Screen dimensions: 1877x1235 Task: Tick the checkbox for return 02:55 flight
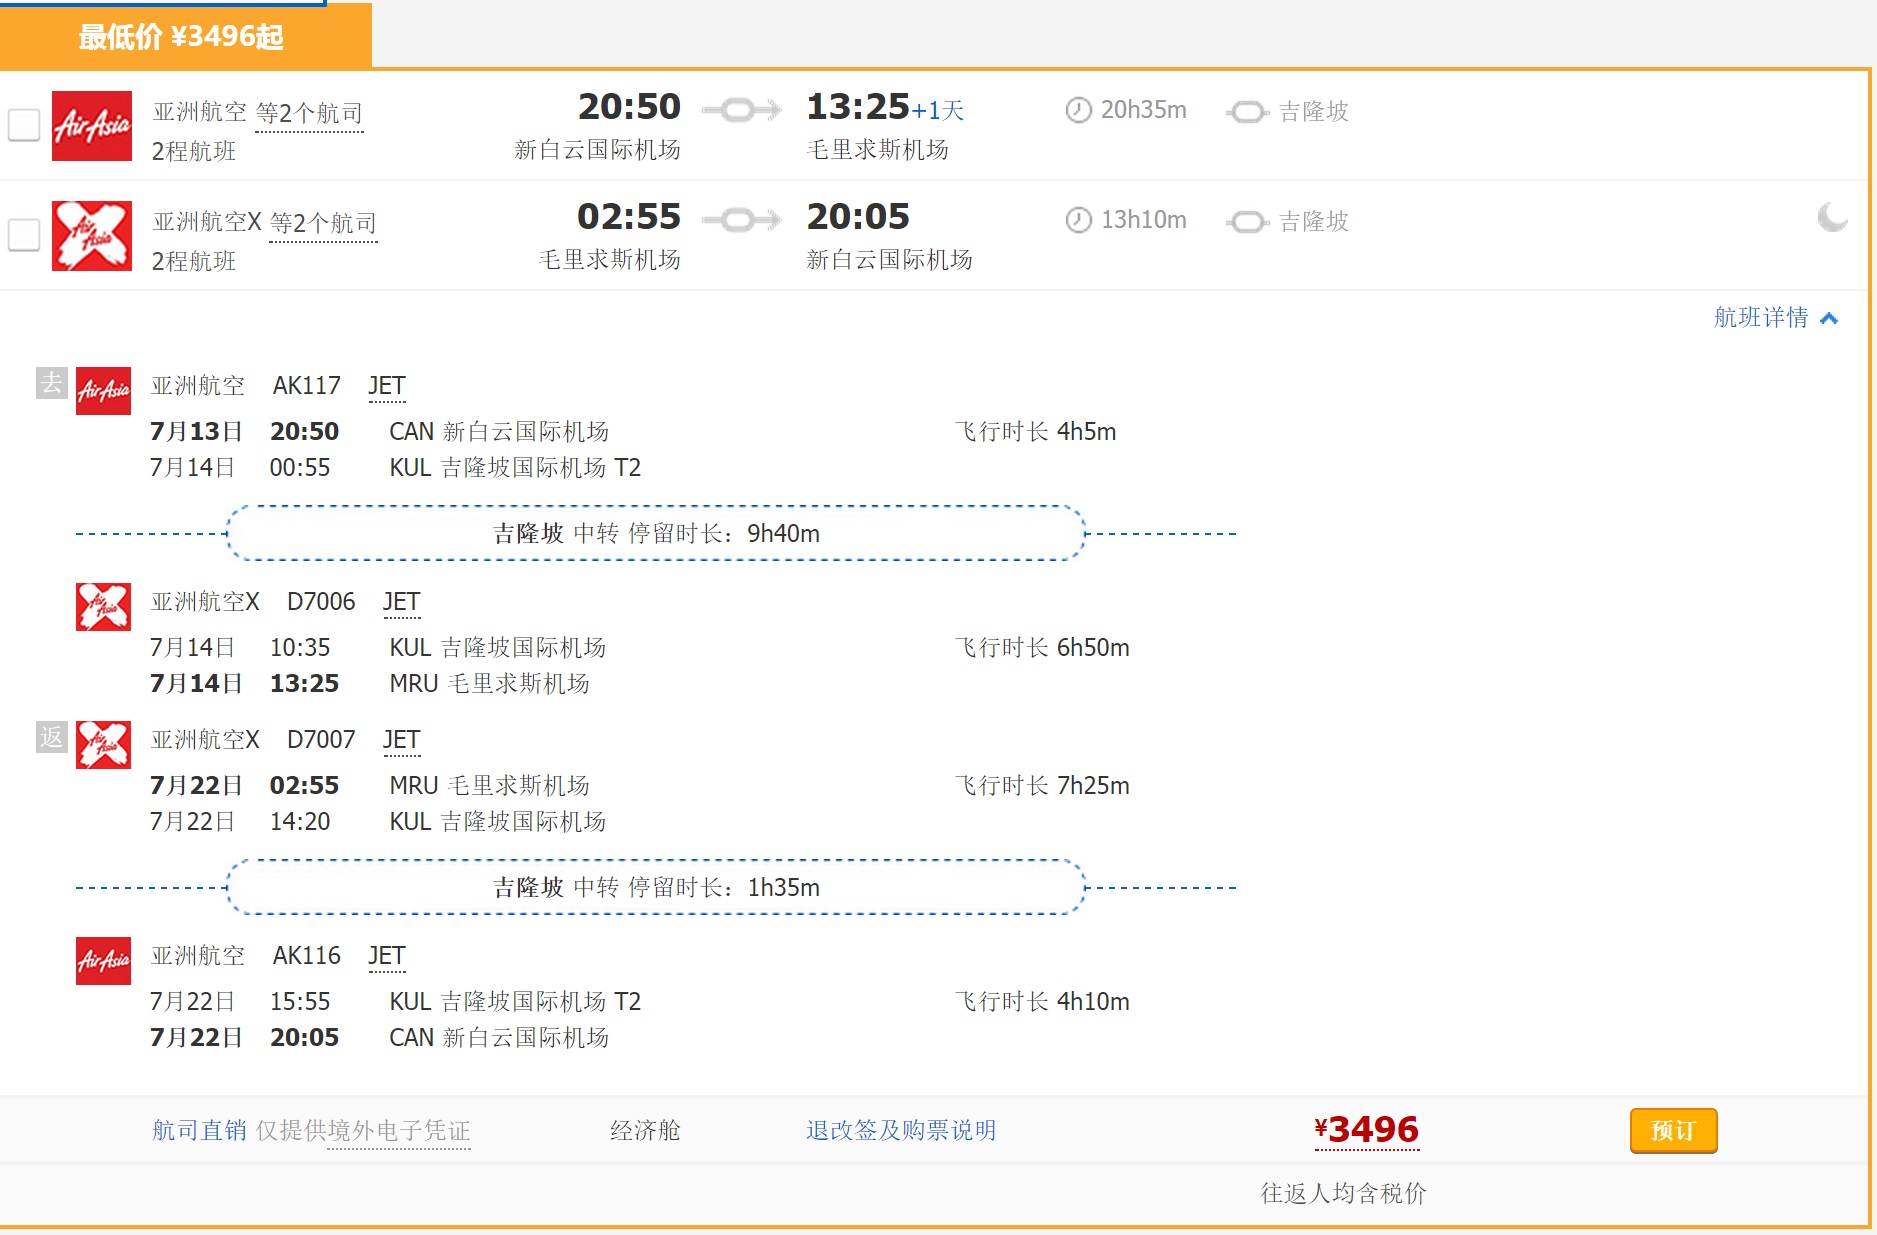coord(24,235)
